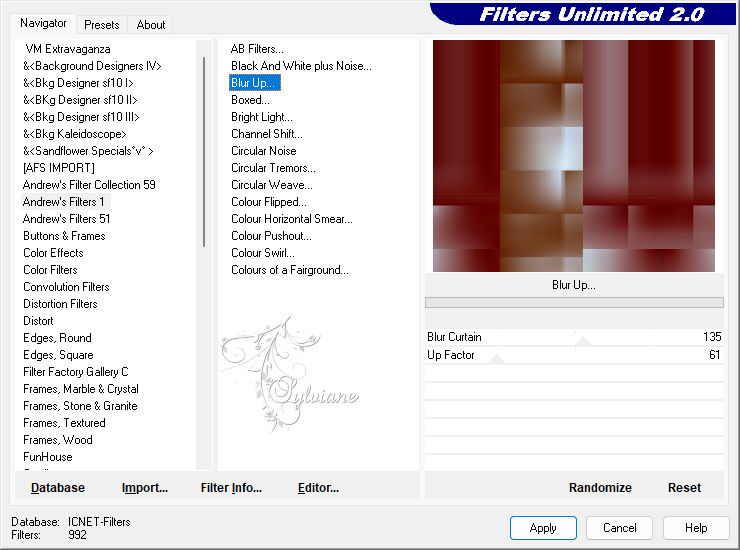The width and height of the screenshot is (740, 550).
Task: Select Buttons & Frames group
Action: coord(64,236)
